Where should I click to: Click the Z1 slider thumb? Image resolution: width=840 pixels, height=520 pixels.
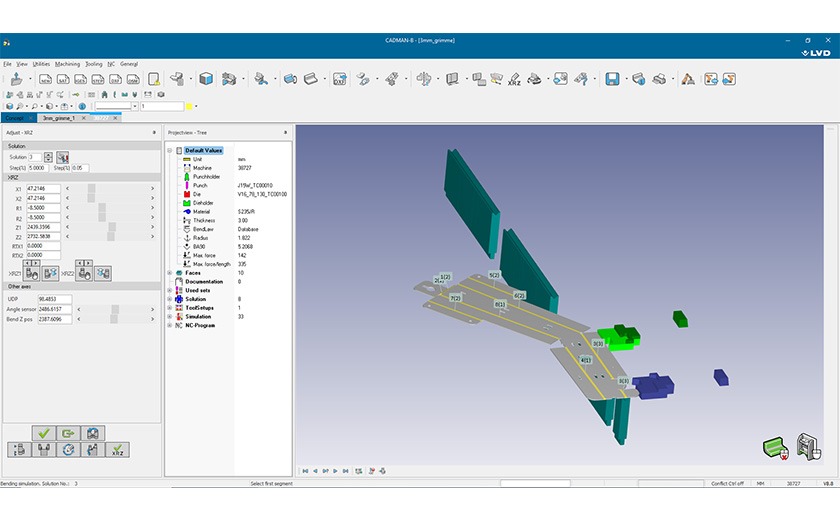(x=112, y=227)
